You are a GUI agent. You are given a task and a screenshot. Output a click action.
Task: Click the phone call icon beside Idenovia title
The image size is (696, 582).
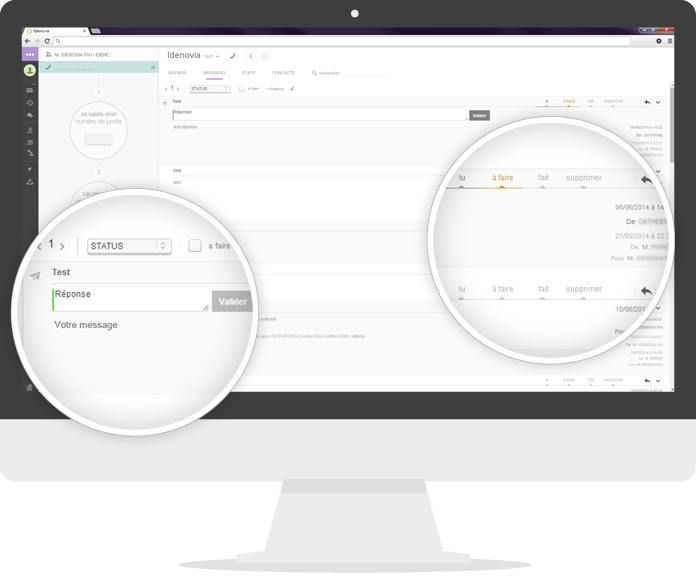(x=232, y=56)
